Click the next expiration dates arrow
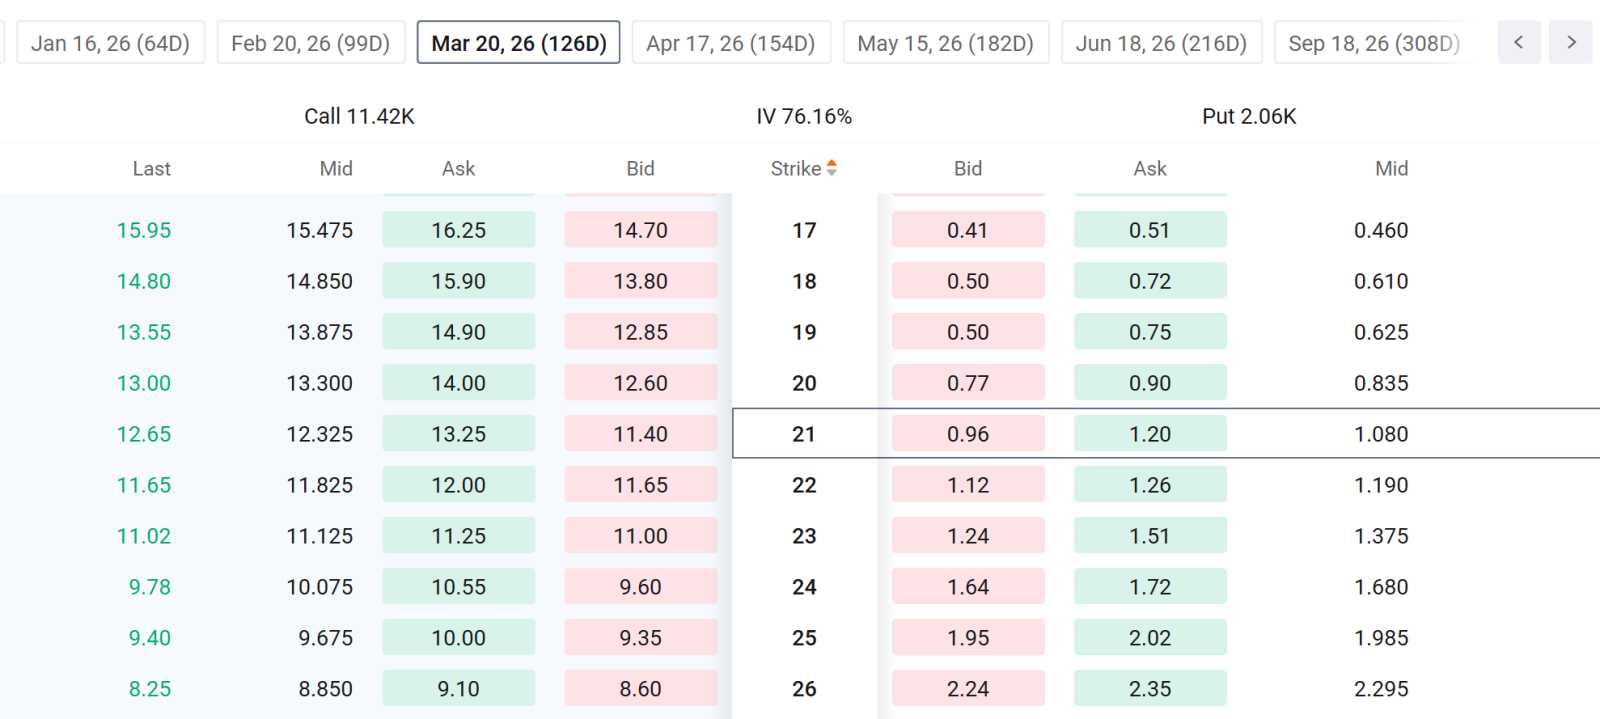The image size is (1600, 719). click(1571, 42)
